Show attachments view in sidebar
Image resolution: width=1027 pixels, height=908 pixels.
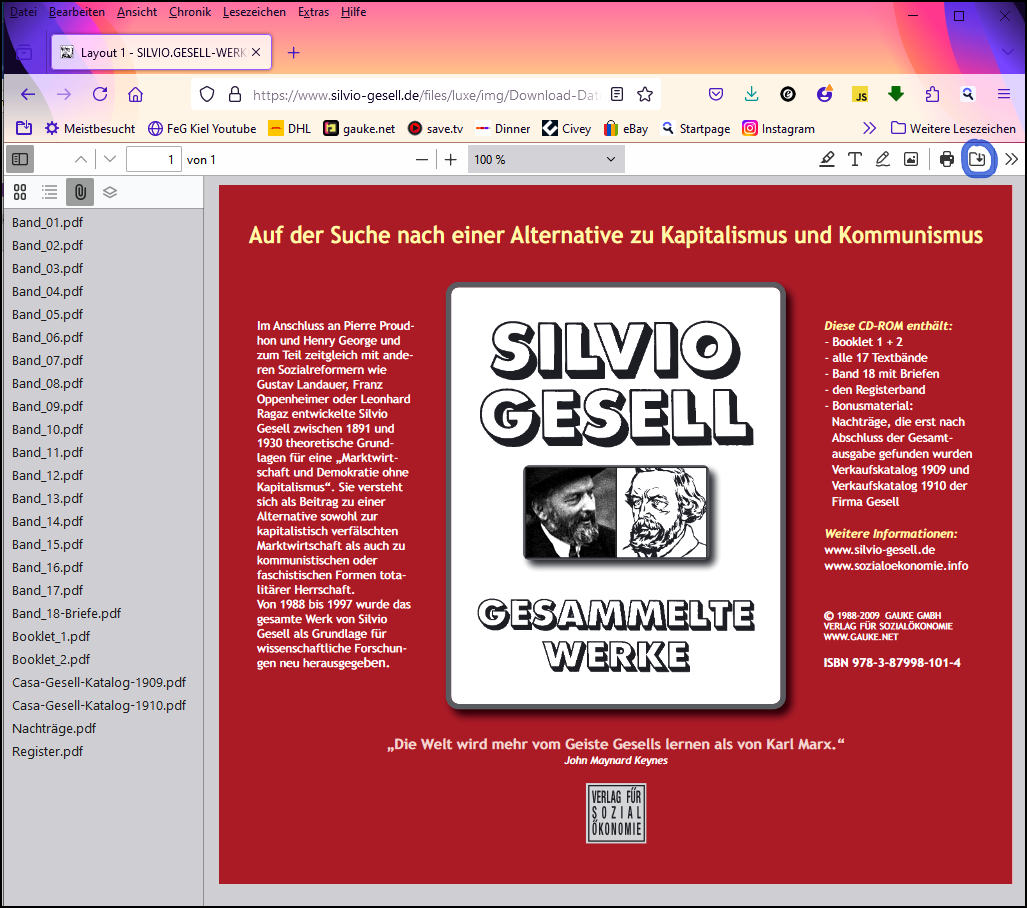click(80, 192)
